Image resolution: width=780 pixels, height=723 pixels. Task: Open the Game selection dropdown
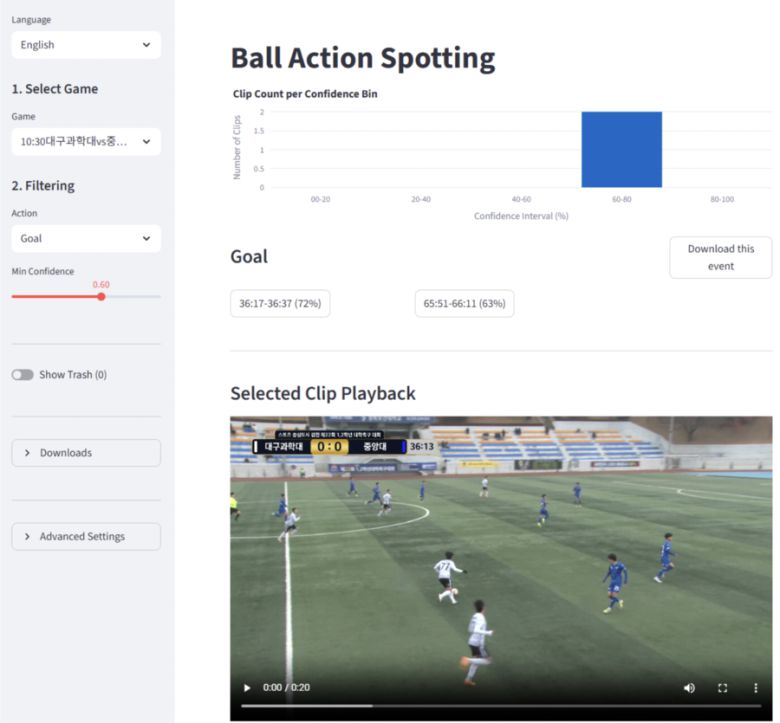tap(85, 142)
